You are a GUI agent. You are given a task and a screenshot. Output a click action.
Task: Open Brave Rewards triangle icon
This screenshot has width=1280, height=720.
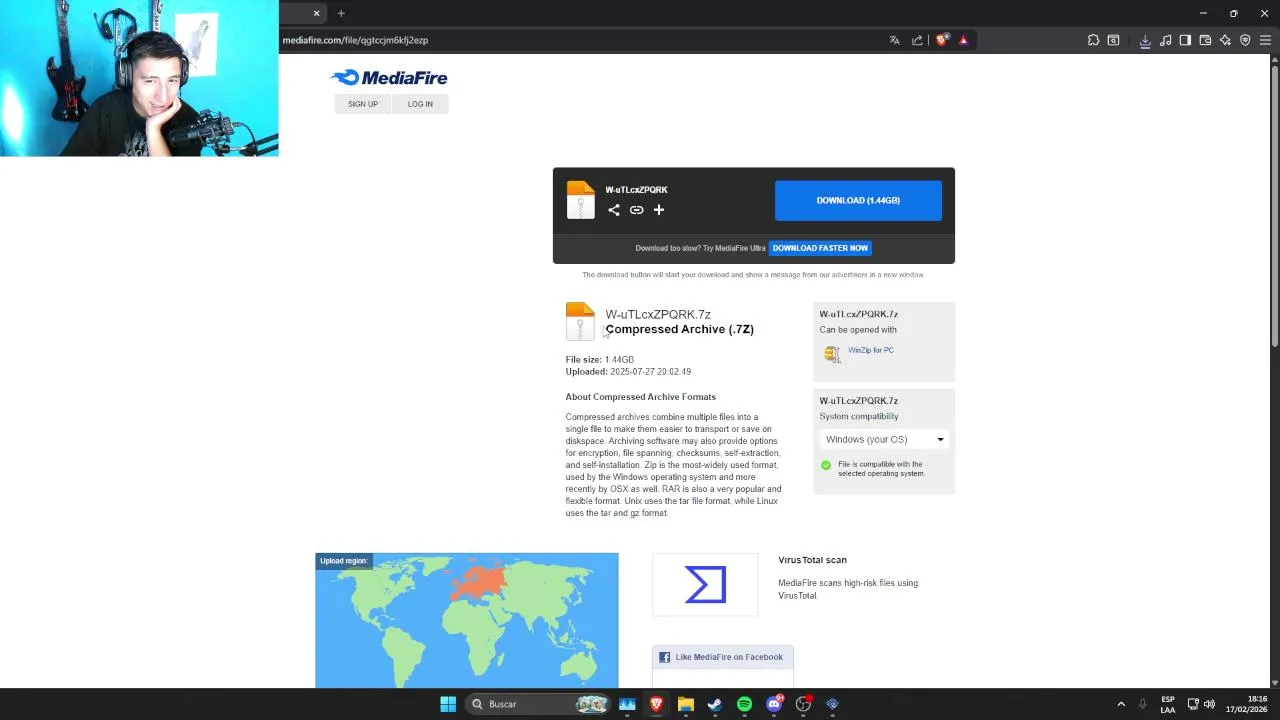[x=963, y=40]
